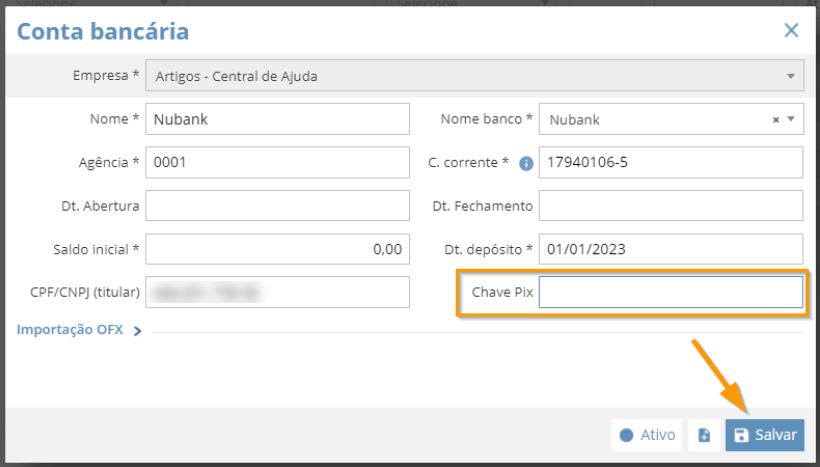Click the Dt. depósito field
Image resolution: width=820 pixels, height=467 pixels.
671,249
